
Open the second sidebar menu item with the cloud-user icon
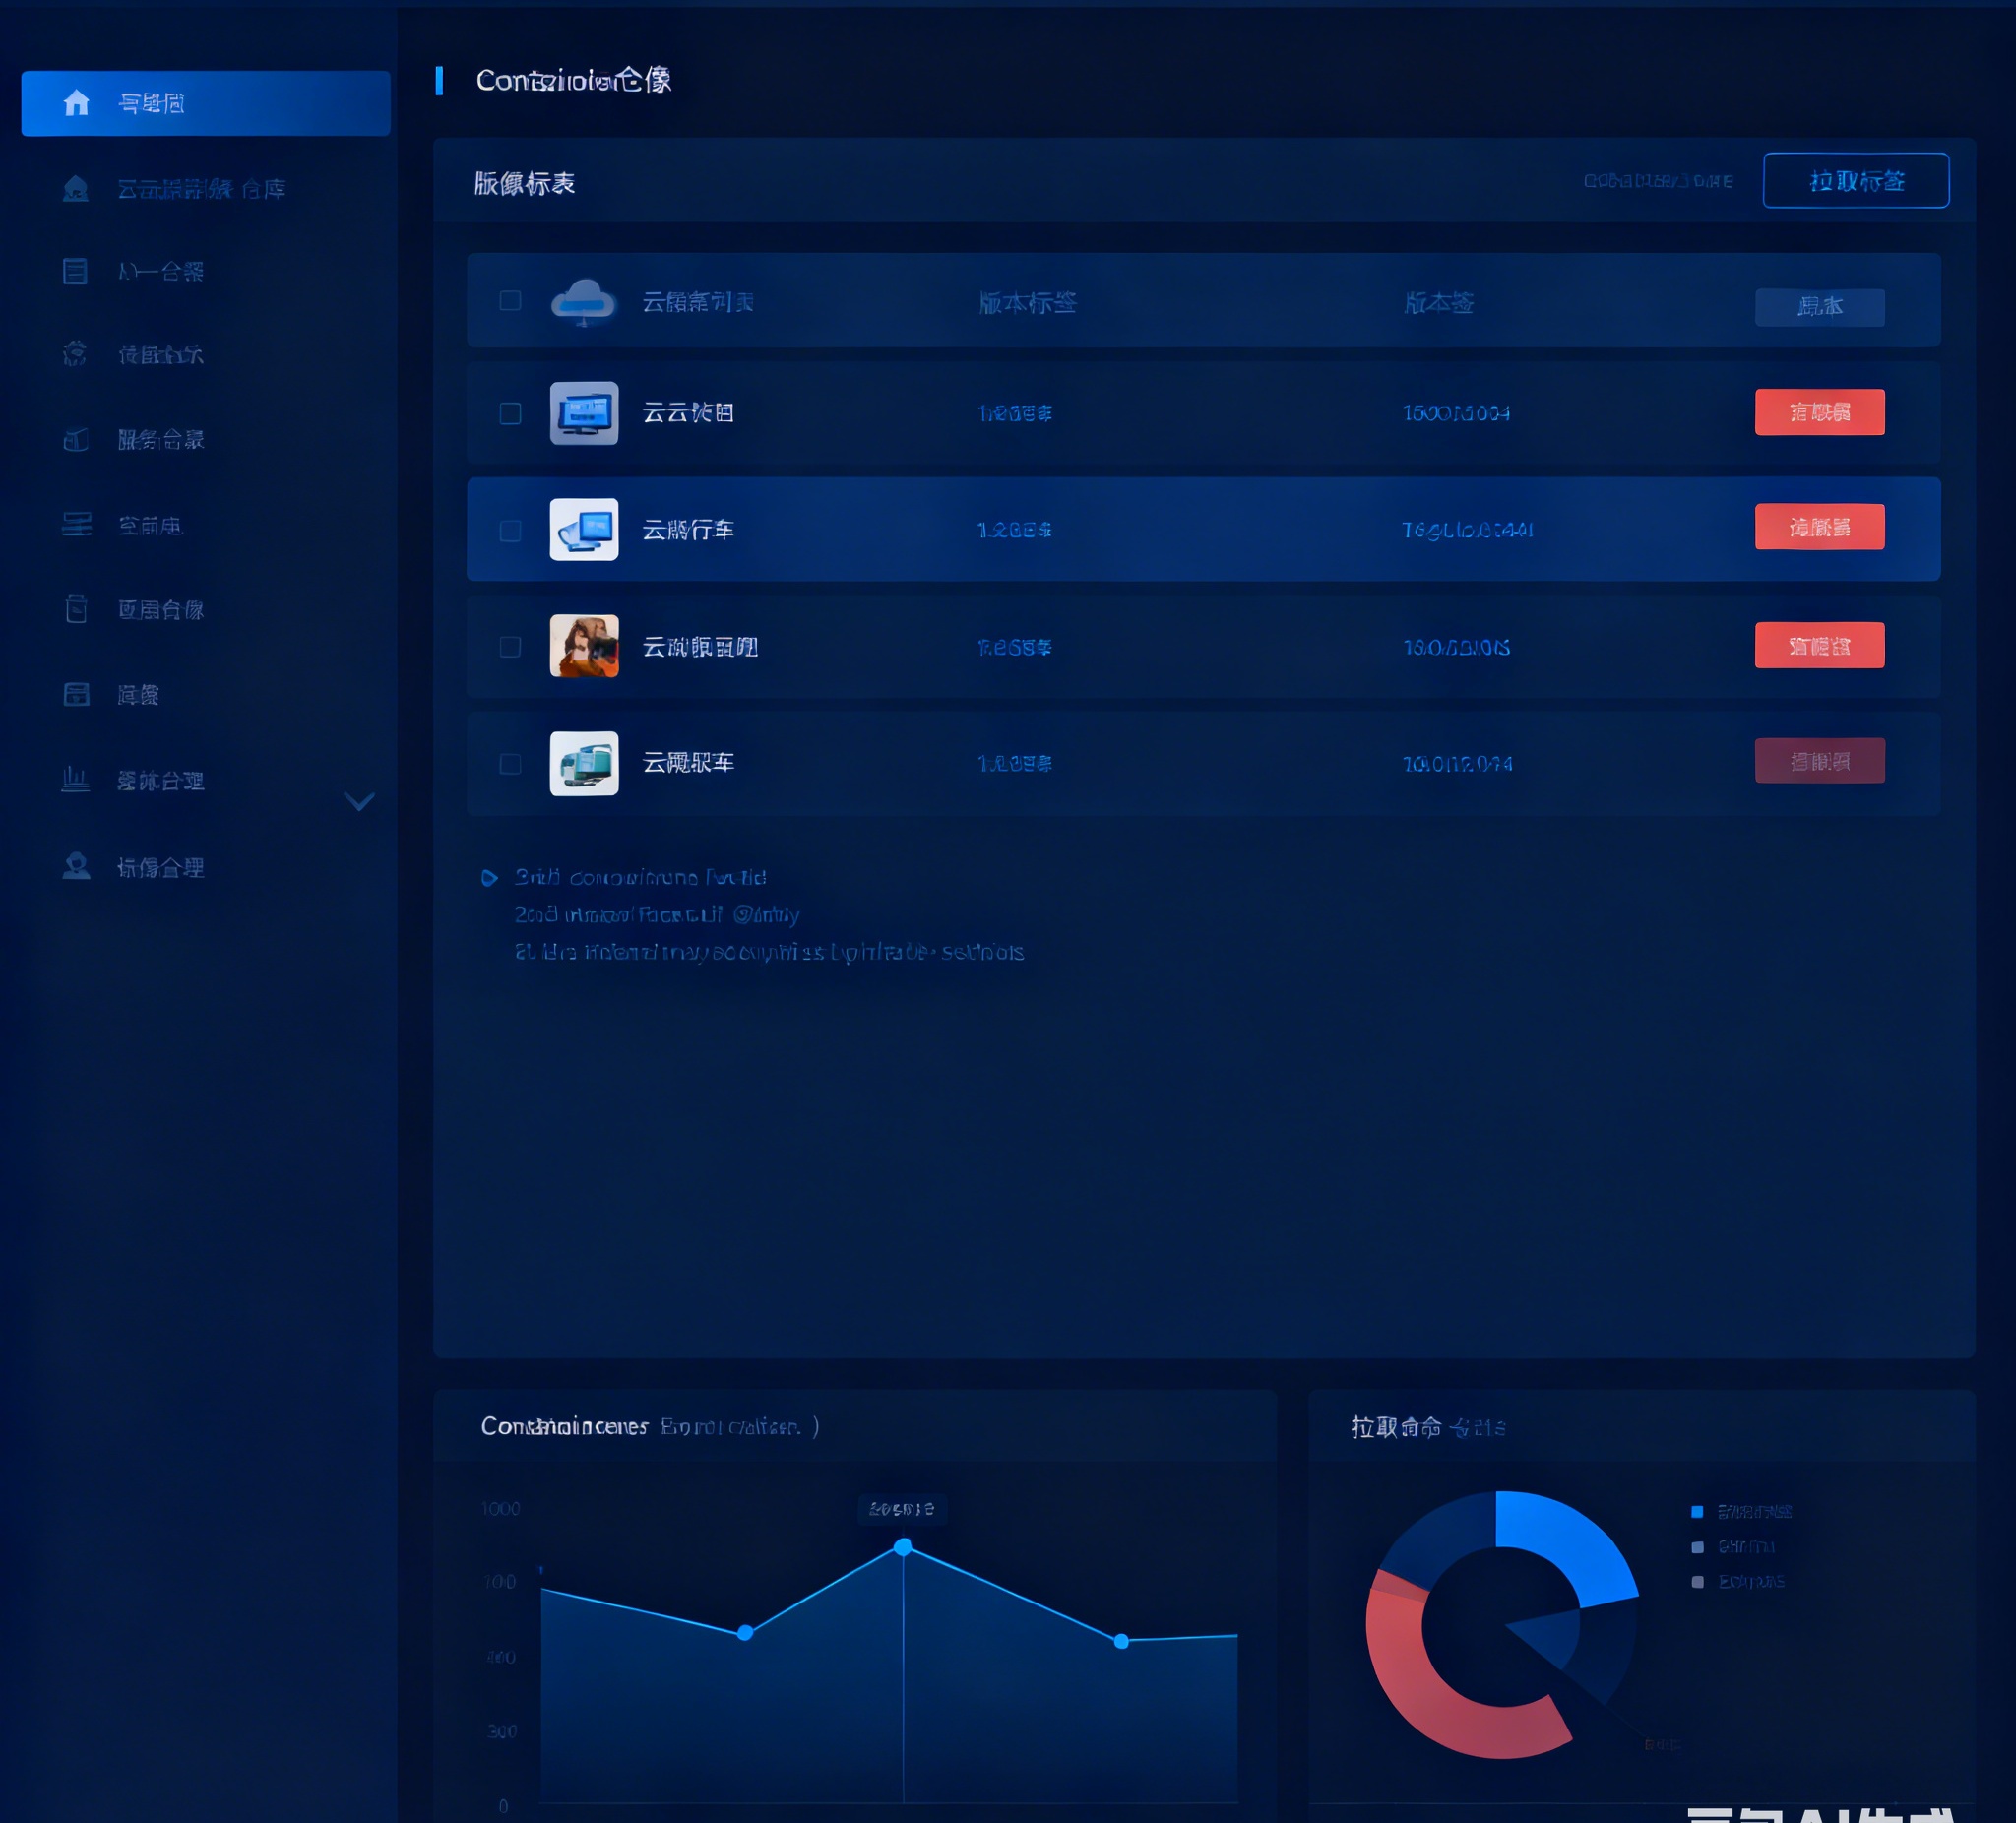pyautogui.click(x=200, y=188)
